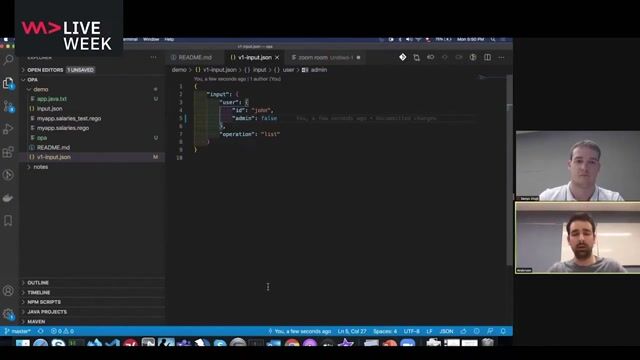Screen dimensions: 640x360
Task: Click the JSON language mode selector
Action: [446, 331]
